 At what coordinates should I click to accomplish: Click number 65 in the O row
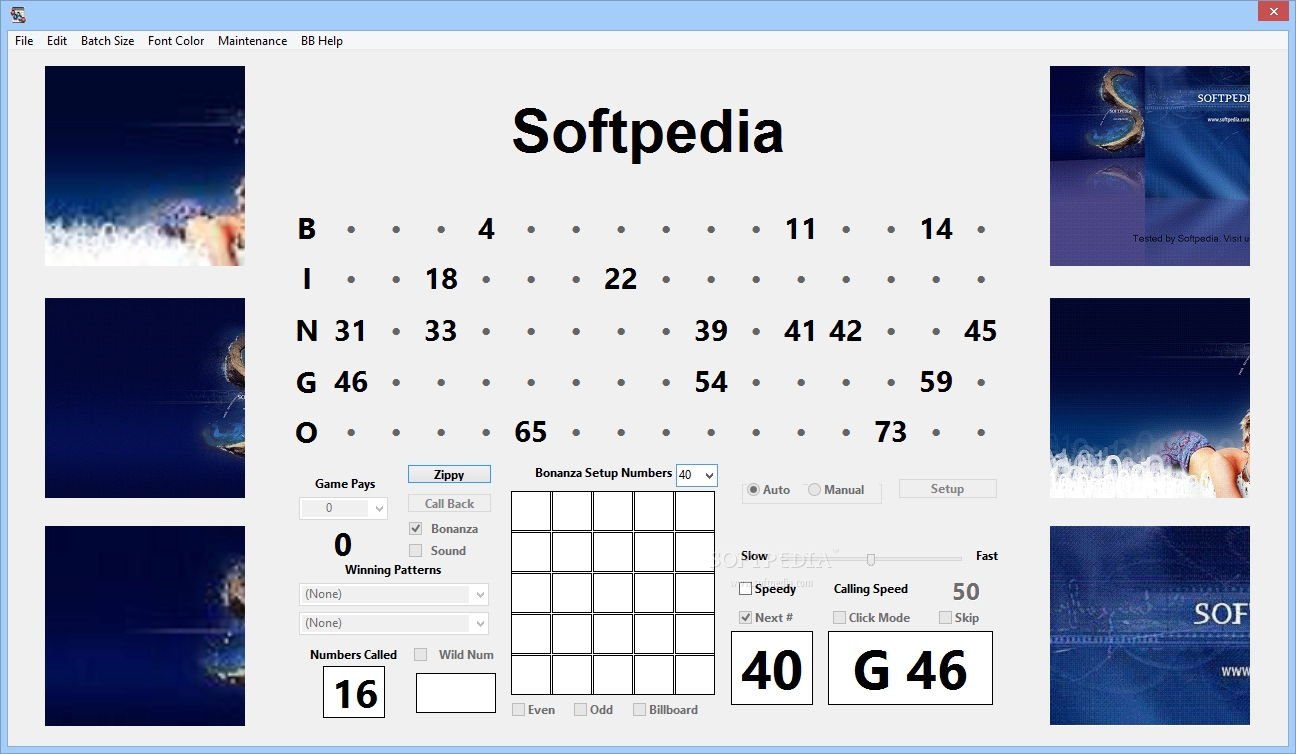531,432
